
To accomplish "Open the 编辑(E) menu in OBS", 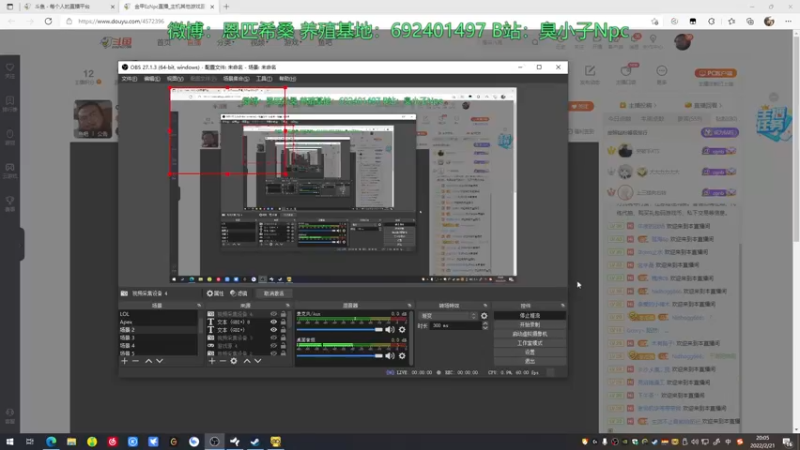I will (x=152, y=79).
